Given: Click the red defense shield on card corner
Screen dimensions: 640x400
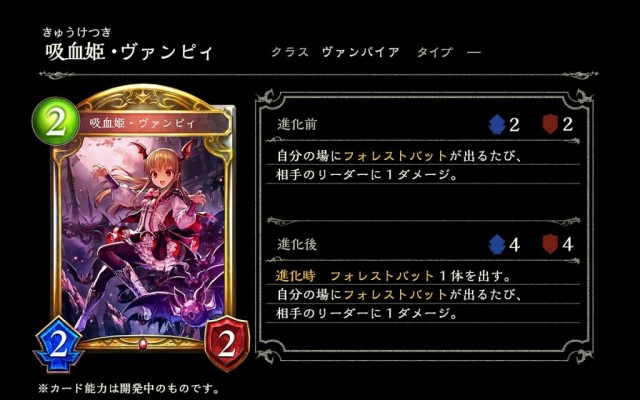Looking at the screenshot, I should tap(227, 344).
